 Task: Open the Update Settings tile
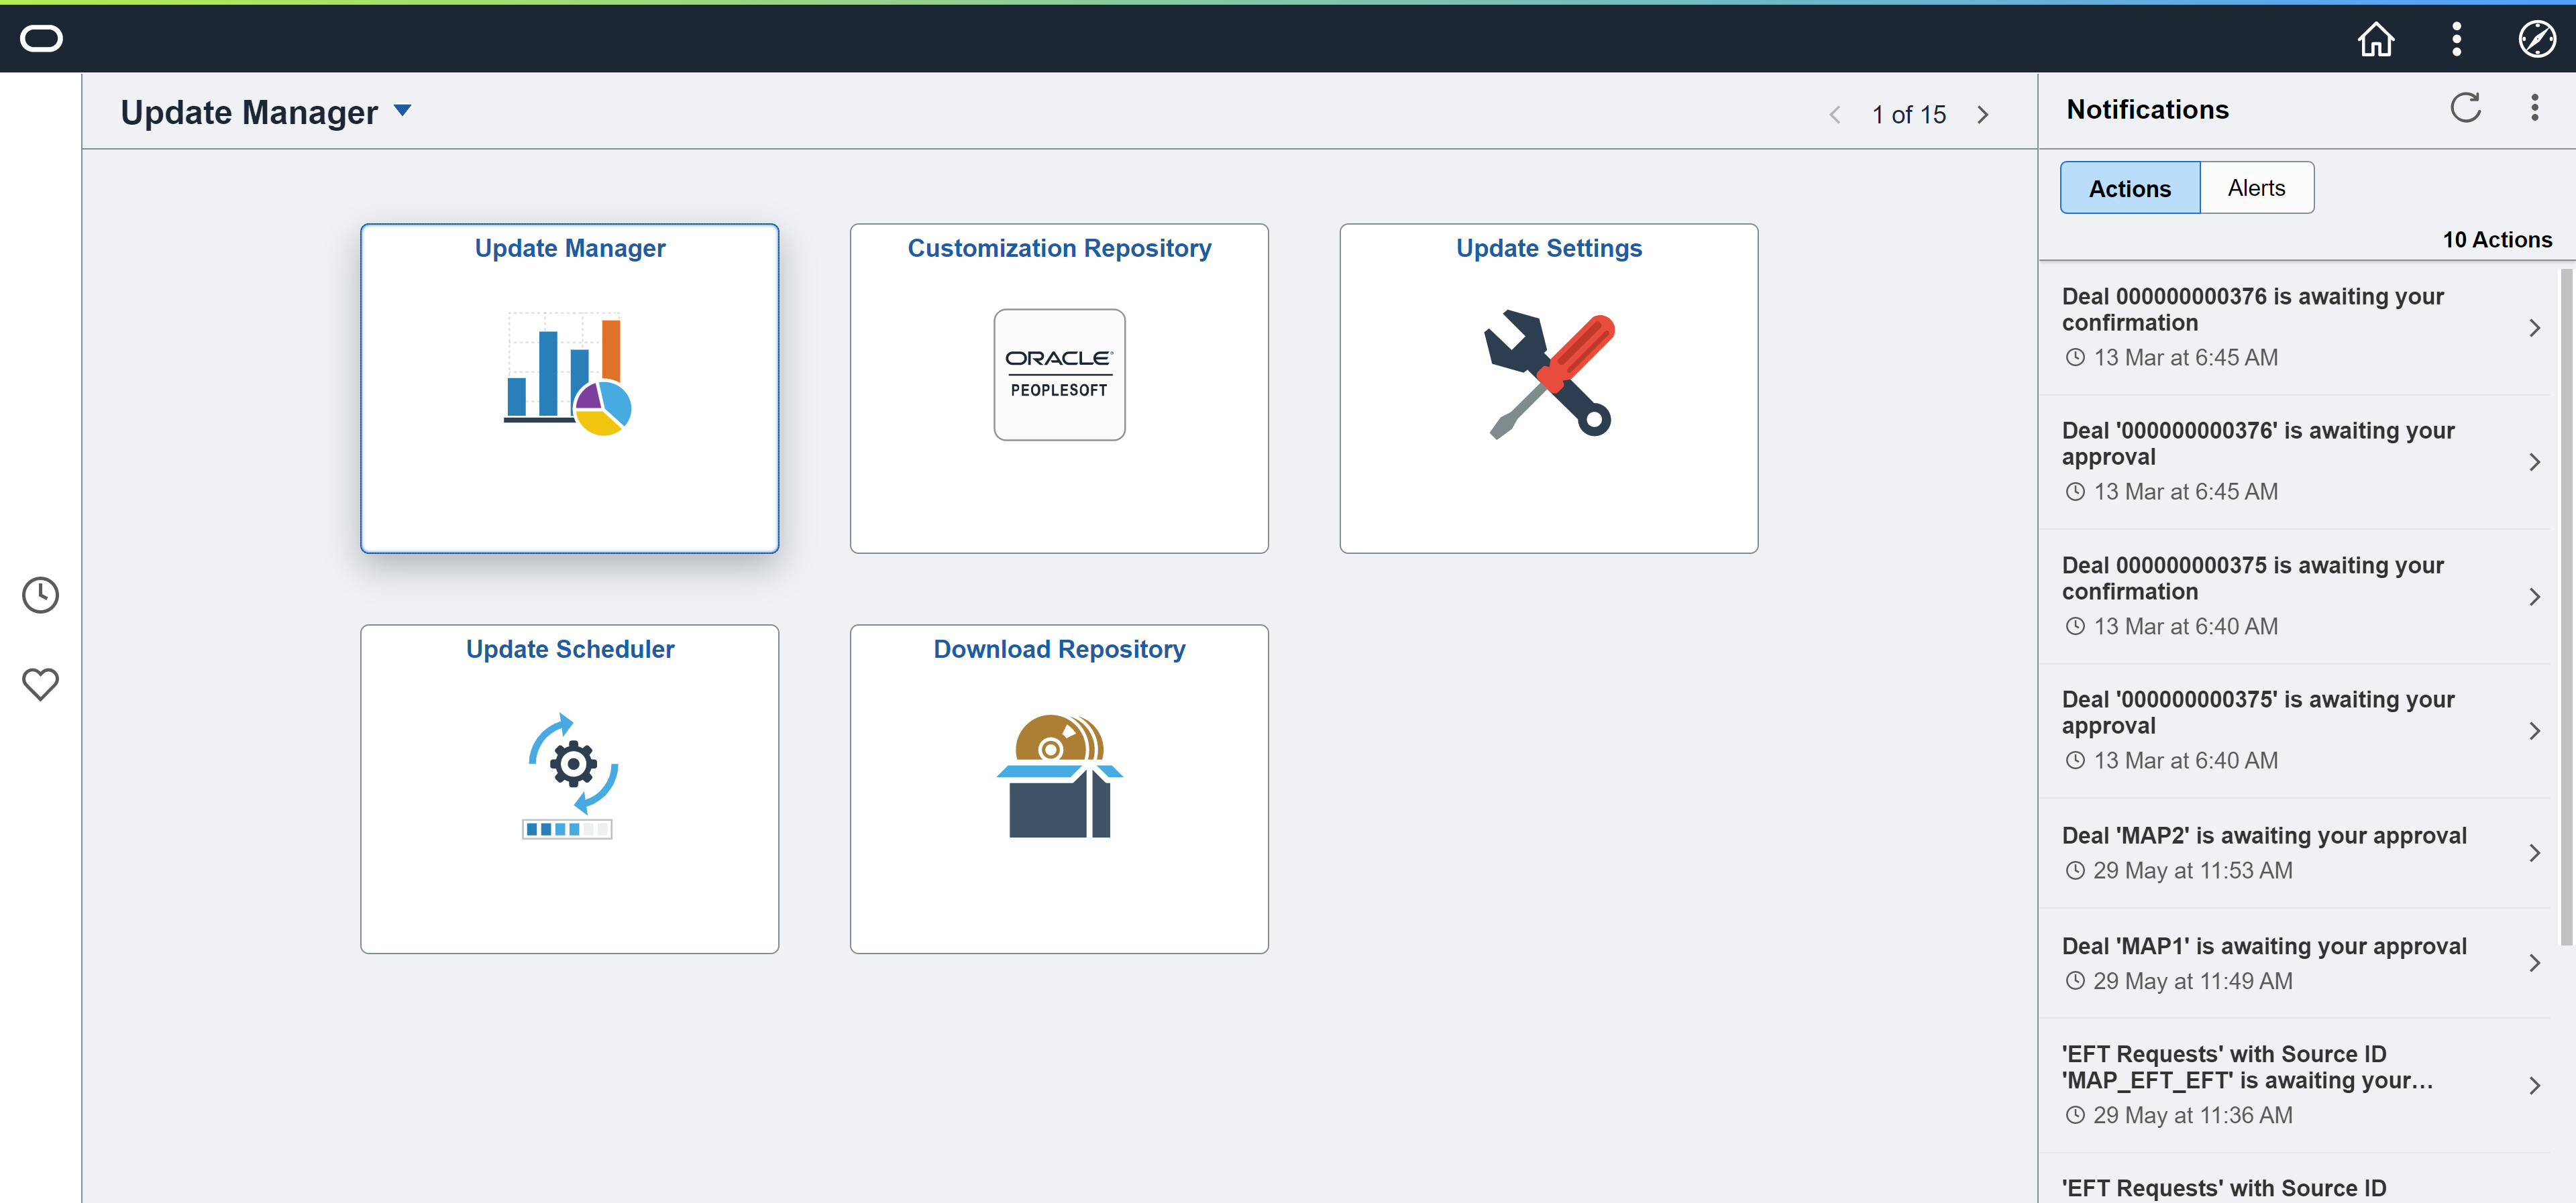[x=1548, y=388]
